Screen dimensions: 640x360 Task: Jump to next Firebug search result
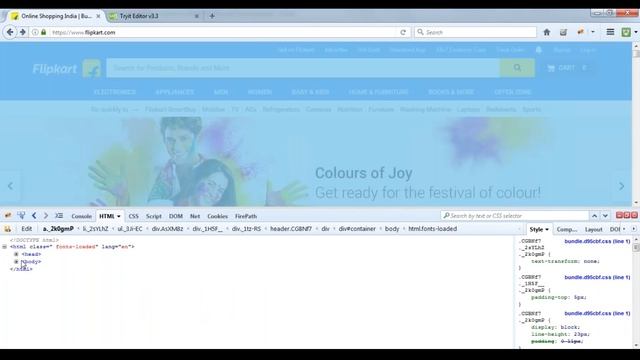tap(605, 216)
